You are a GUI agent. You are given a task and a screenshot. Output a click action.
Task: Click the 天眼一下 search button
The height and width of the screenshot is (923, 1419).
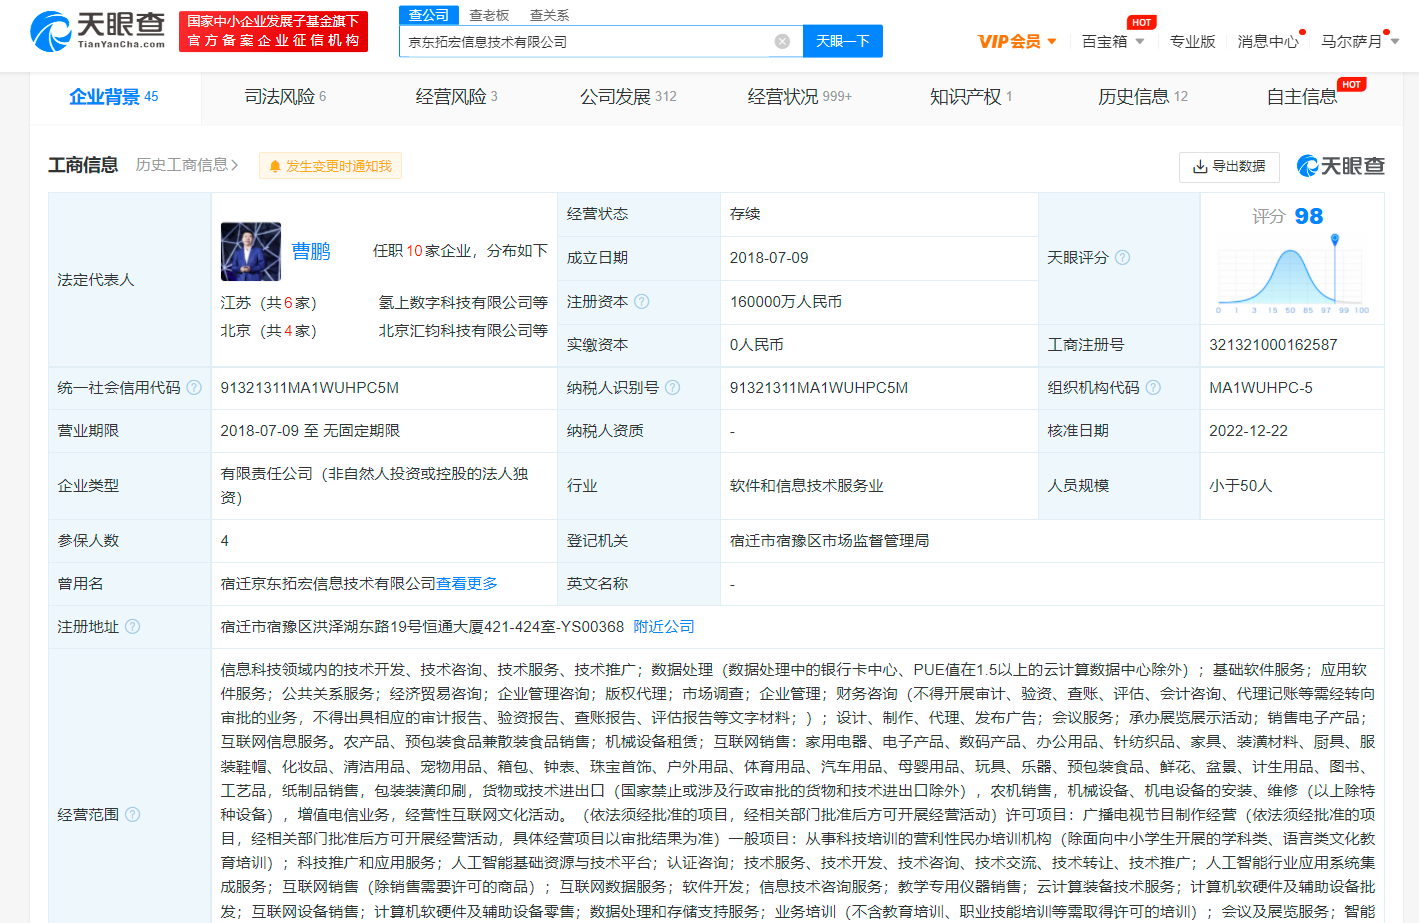click(x=843, y=41)
